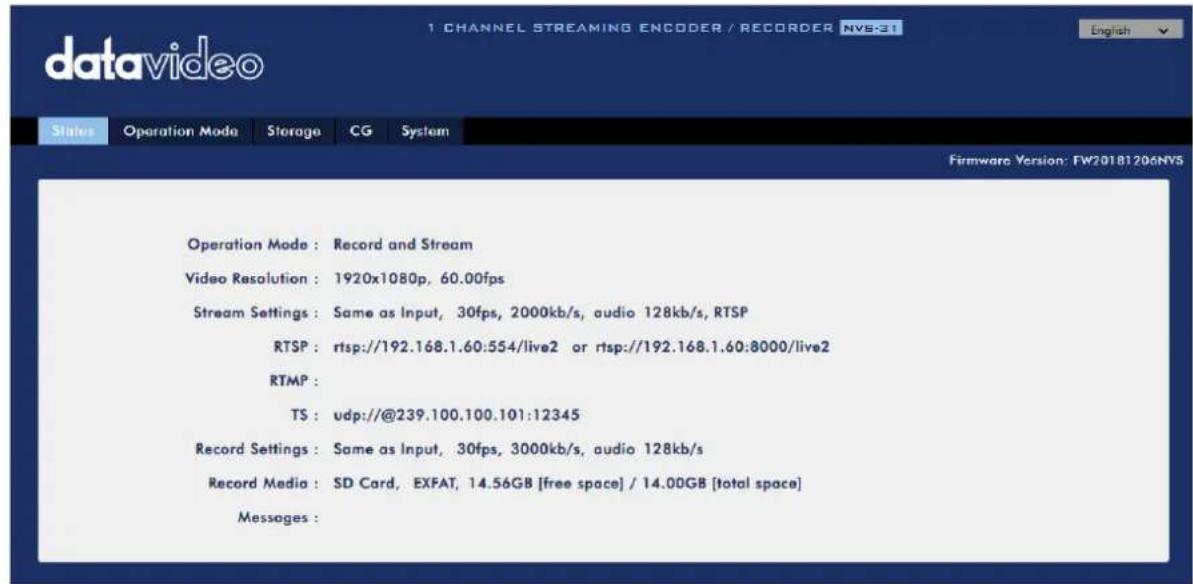The width and height of the screenshot is (1193, 584).
Task: Click the Stream Settings value with 2000kb/s
Action: (542, 313)
